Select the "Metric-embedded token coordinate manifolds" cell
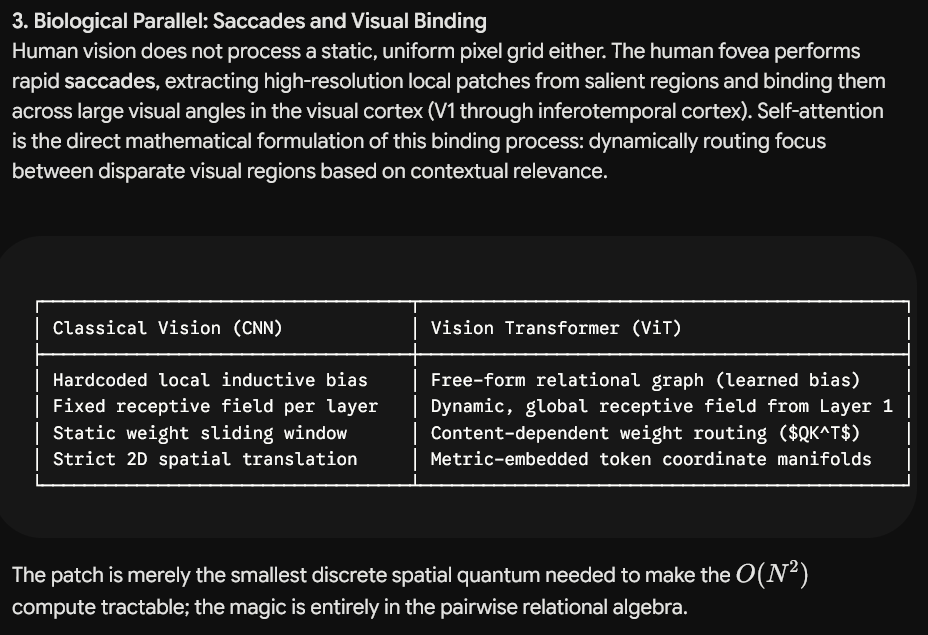The image size is (928, 635). click(651, 459)
